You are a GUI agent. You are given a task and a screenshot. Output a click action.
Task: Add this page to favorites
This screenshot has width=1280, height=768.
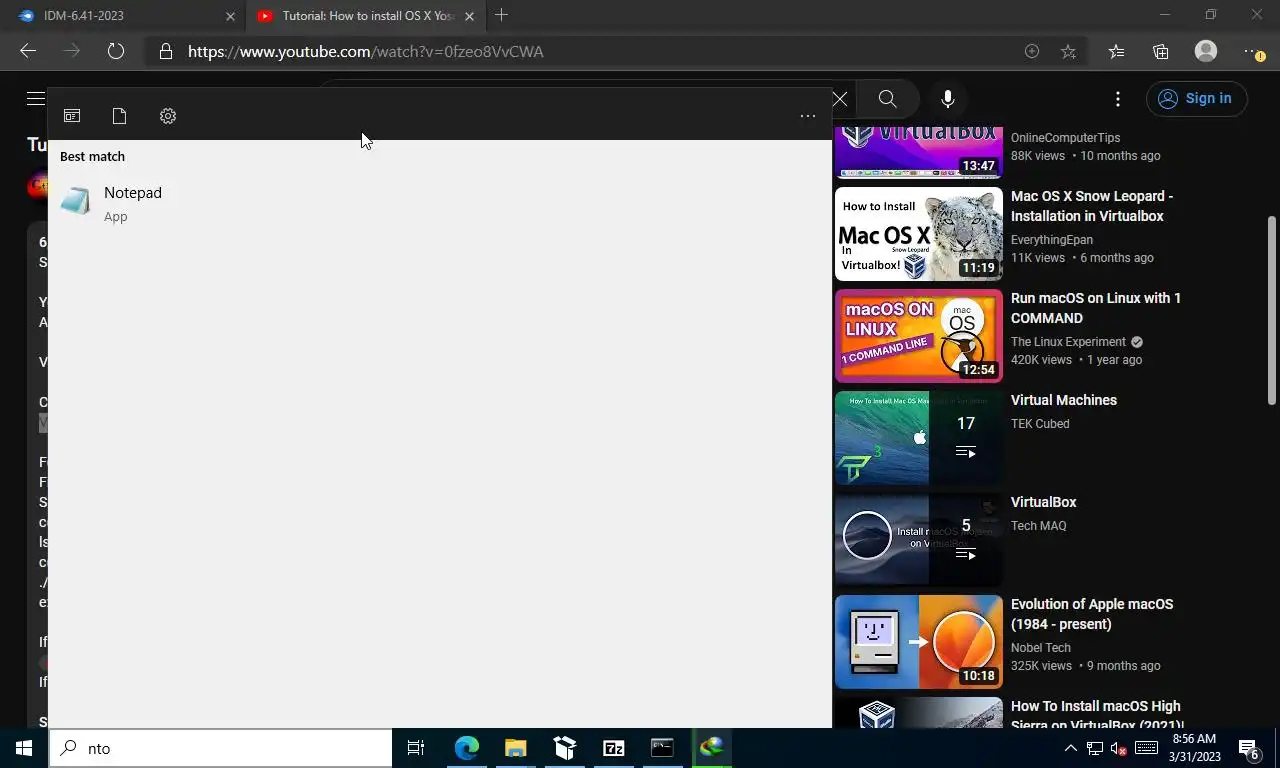[x=1069, y=51]
